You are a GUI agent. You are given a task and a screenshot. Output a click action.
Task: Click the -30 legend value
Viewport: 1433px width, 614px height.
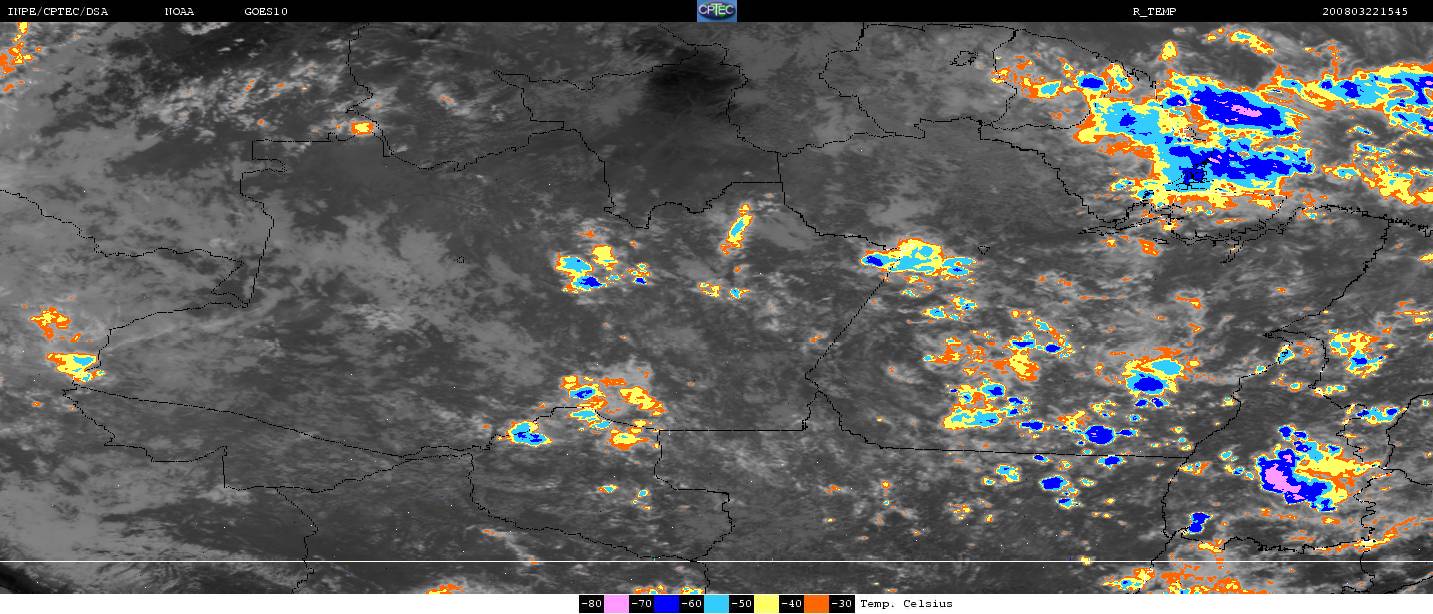(842, 604)
